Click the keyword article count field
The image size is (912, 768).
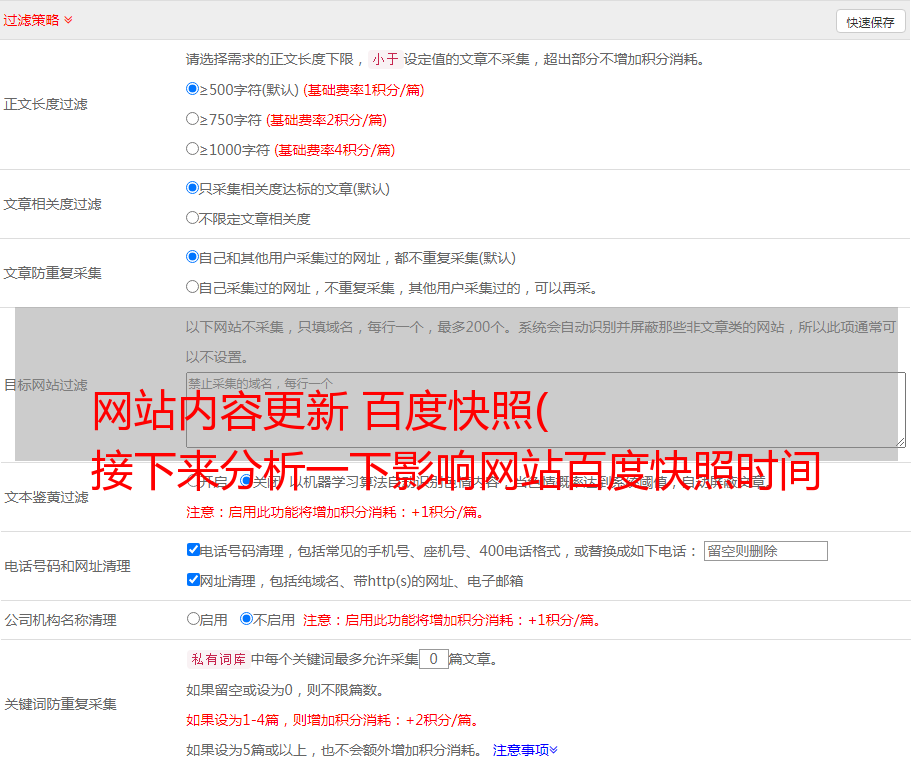pyautogui.click(x=433, y=659)
